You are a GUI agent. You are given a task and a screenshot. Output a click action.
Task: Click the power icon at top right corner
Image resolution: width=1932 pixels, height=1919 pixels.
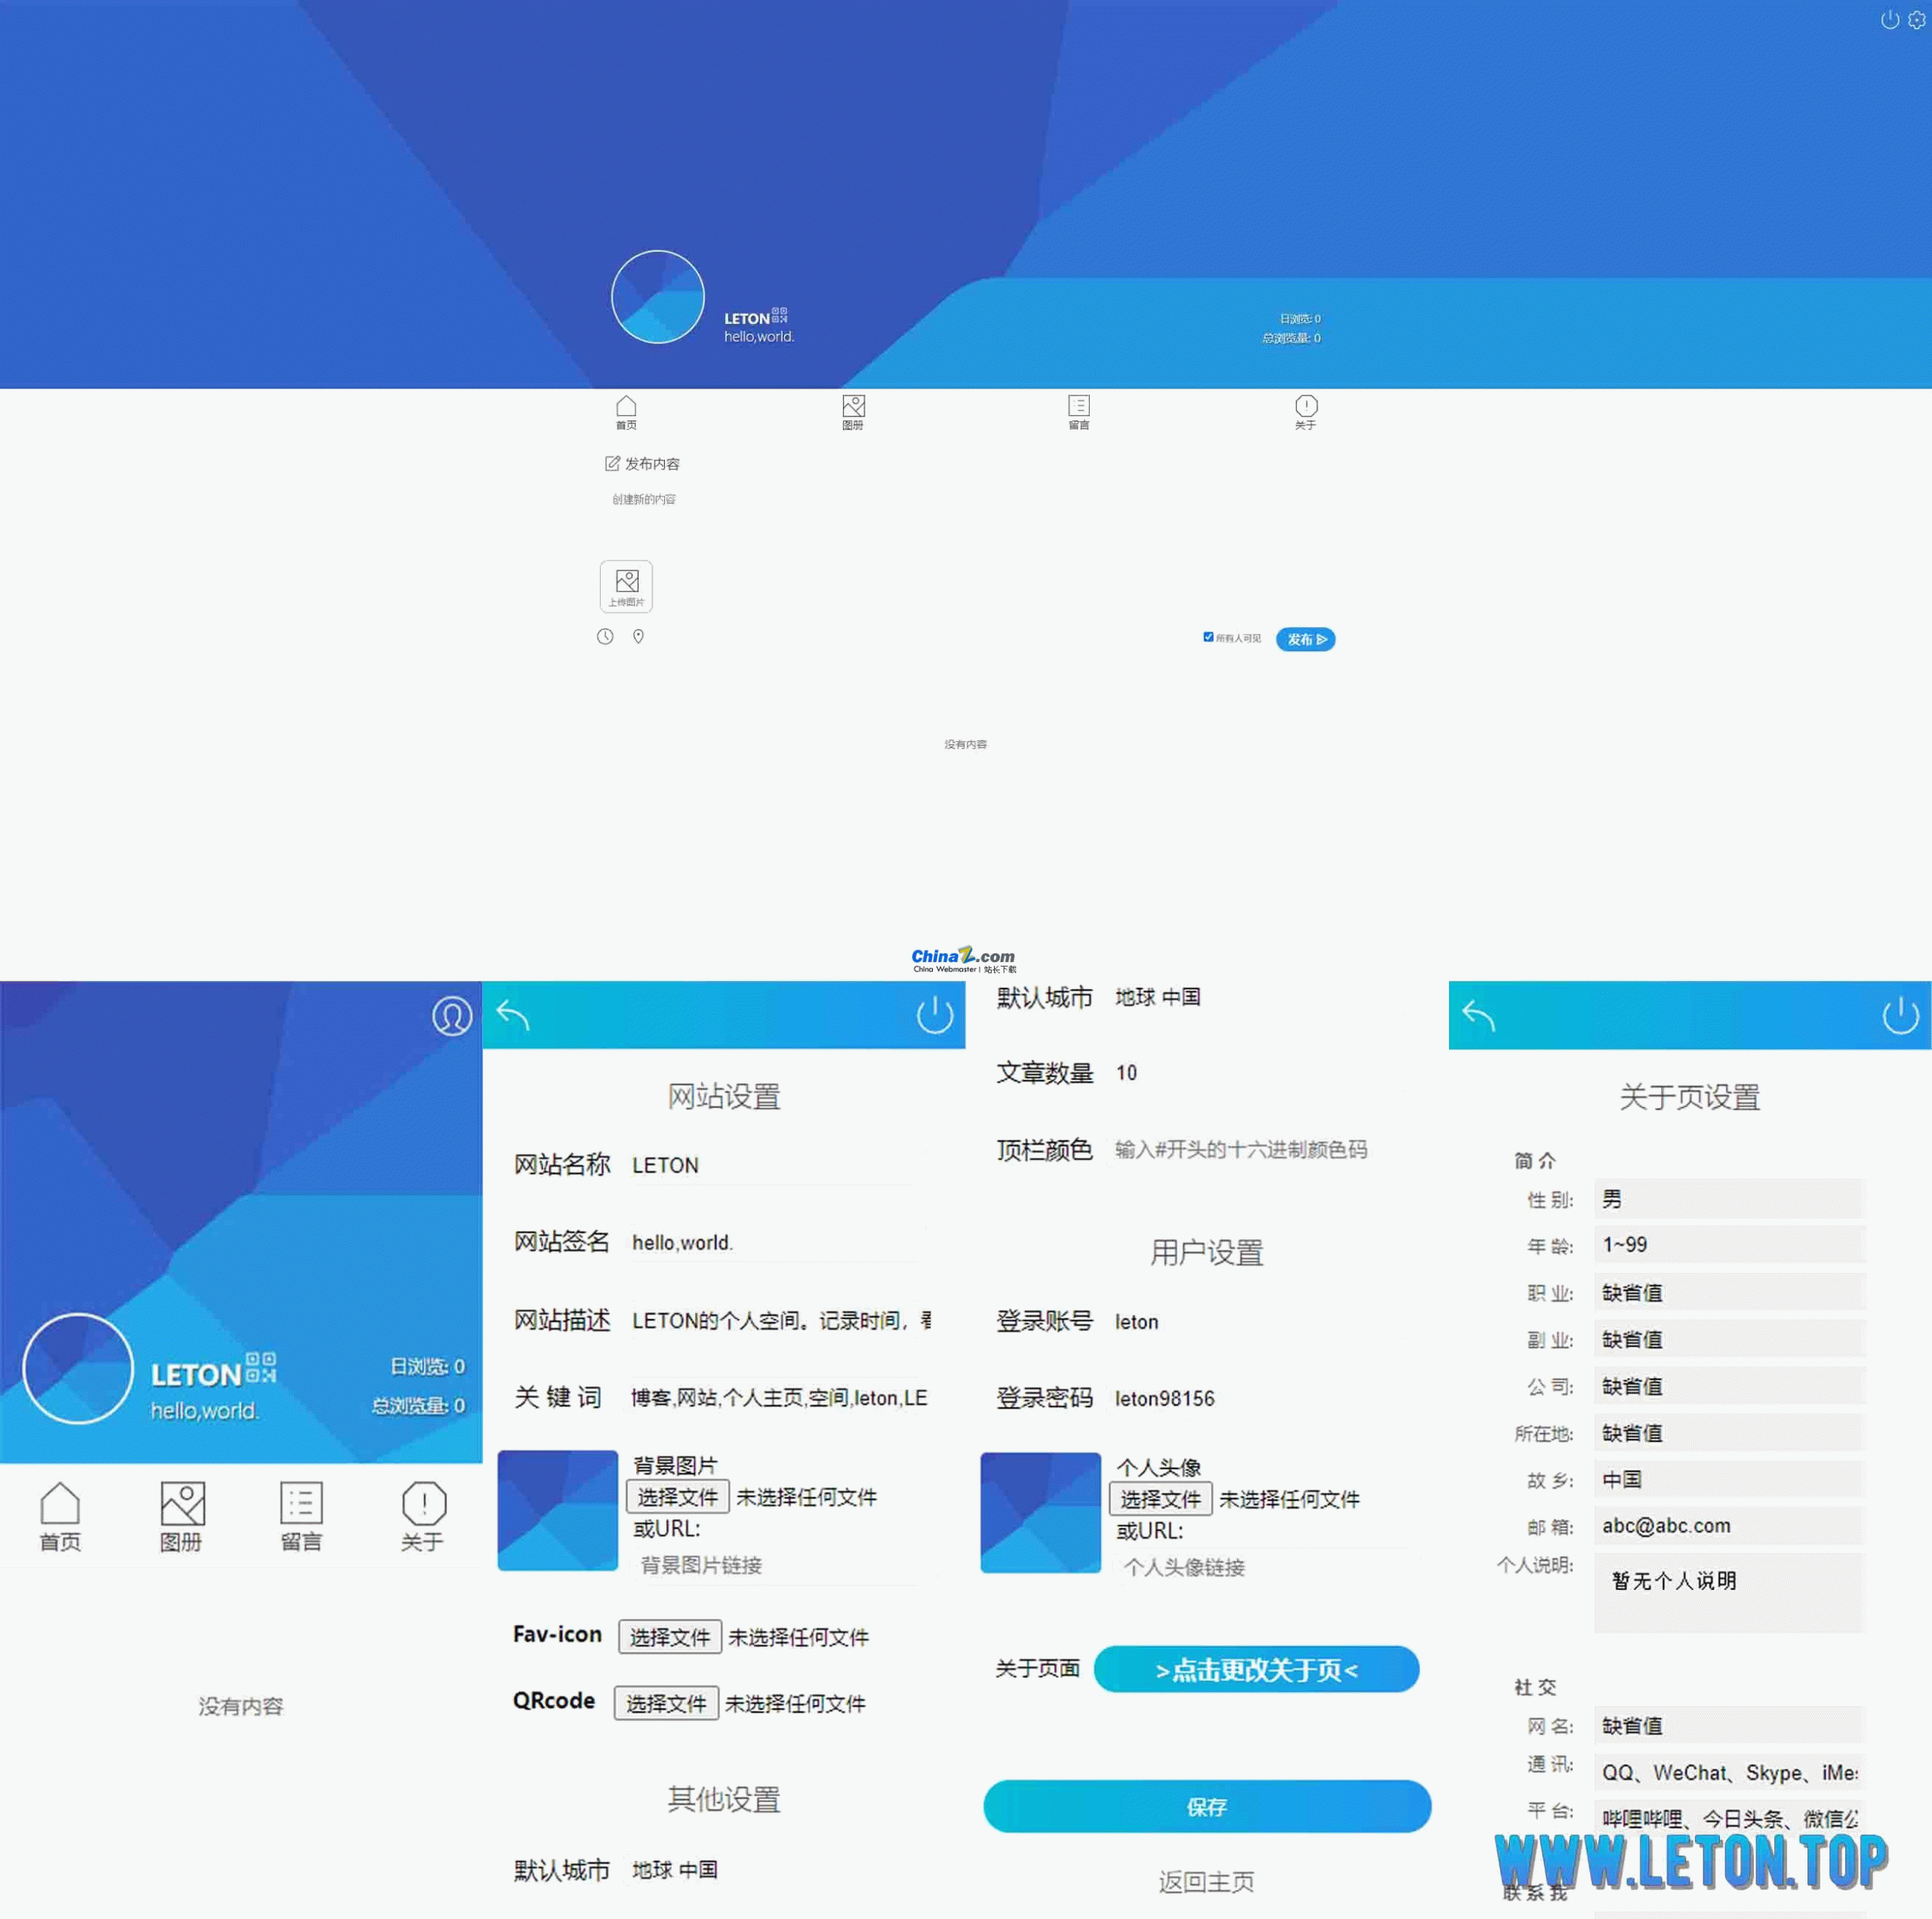[1889, 20]
